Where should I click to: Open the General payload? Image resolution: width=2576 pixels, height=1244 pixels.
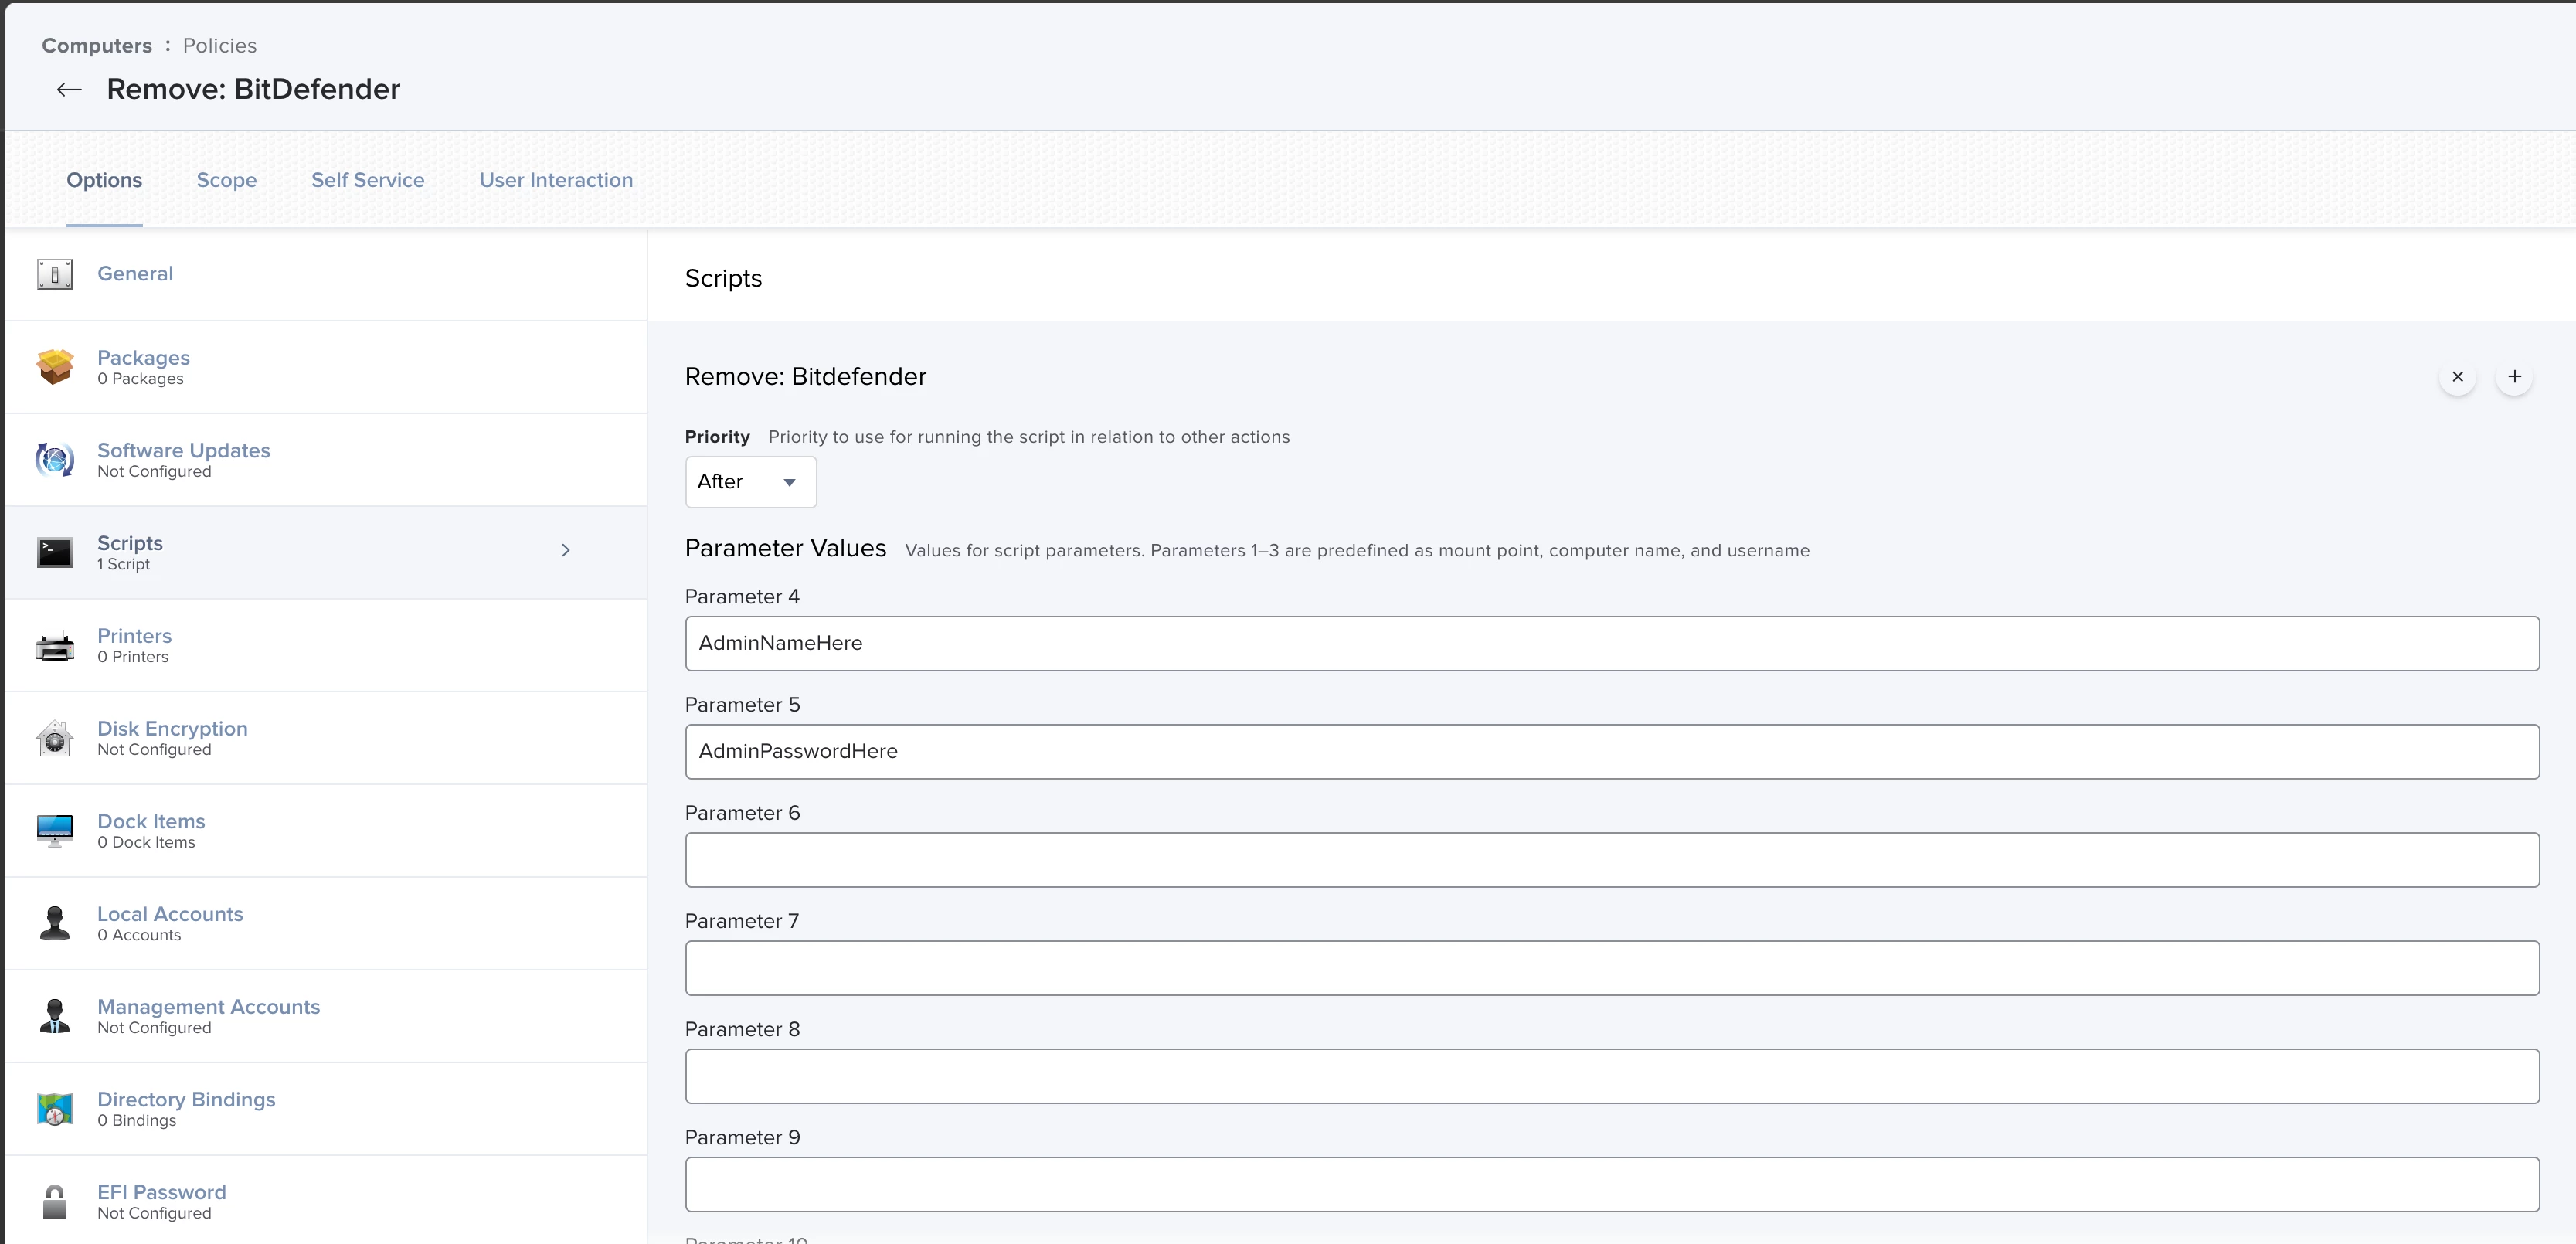tap(326, 274)
